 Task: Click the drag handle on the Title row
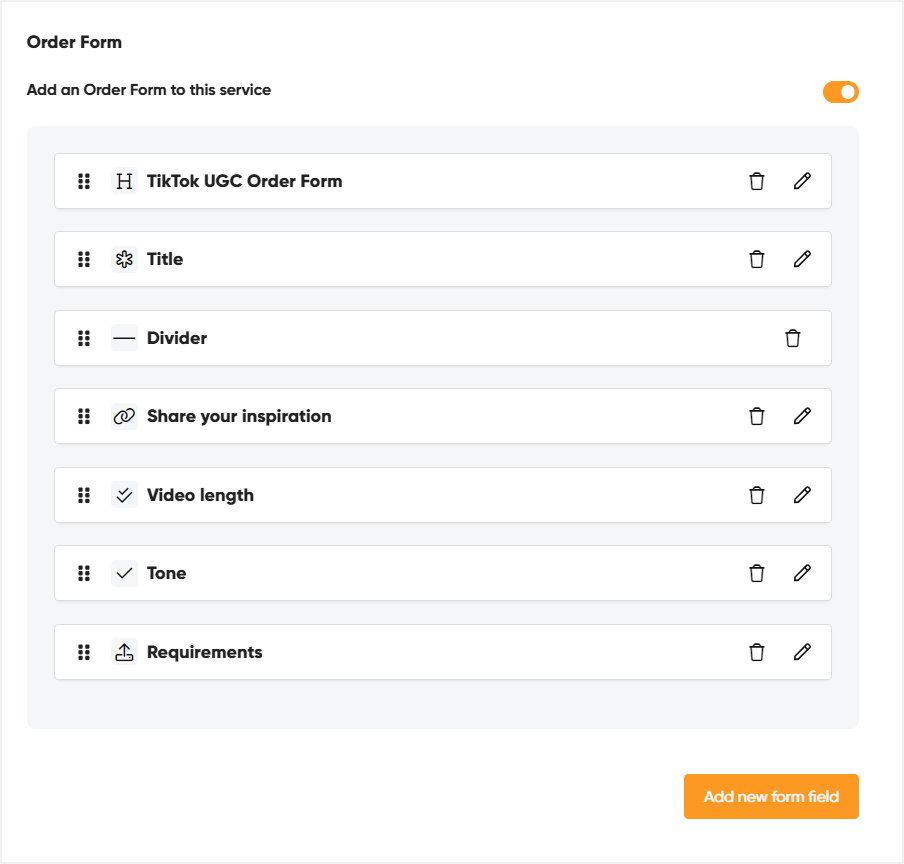coord(84,259)
